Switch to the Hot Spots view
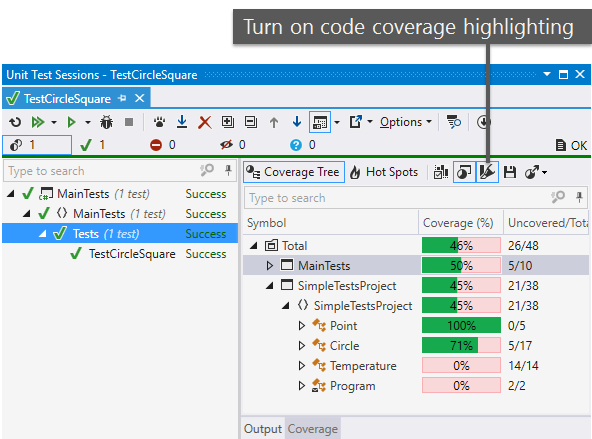Viewport: 592px width, 439px height. (384, 172)
